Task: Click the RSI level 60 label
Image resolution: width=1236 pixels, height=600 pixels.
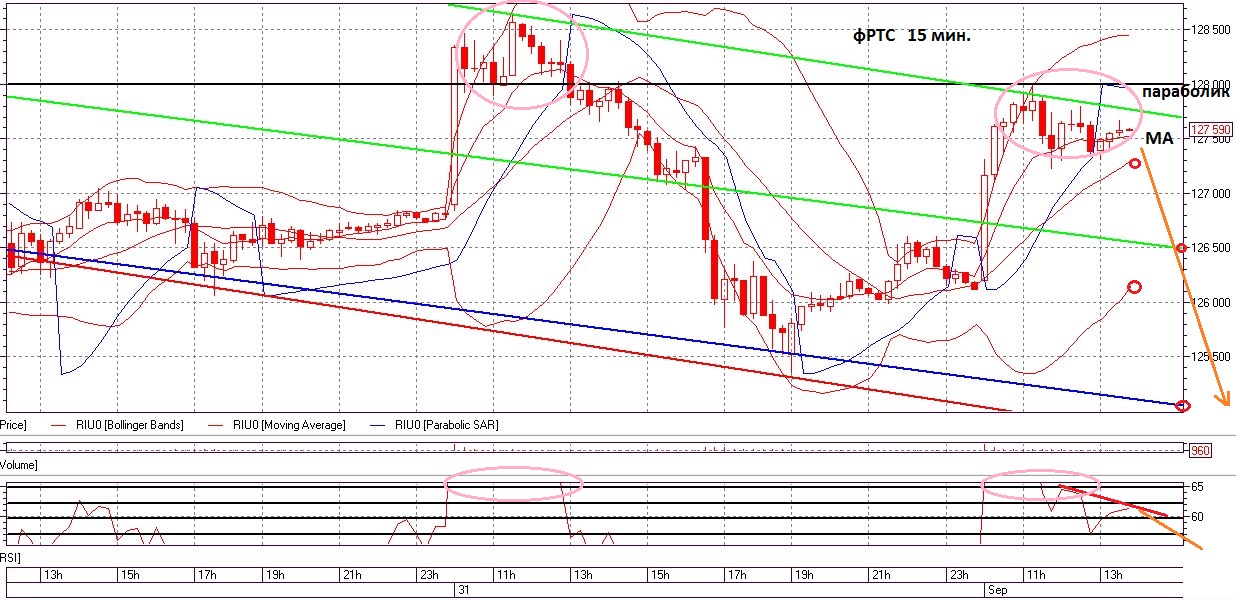Action: (1198, 517)
